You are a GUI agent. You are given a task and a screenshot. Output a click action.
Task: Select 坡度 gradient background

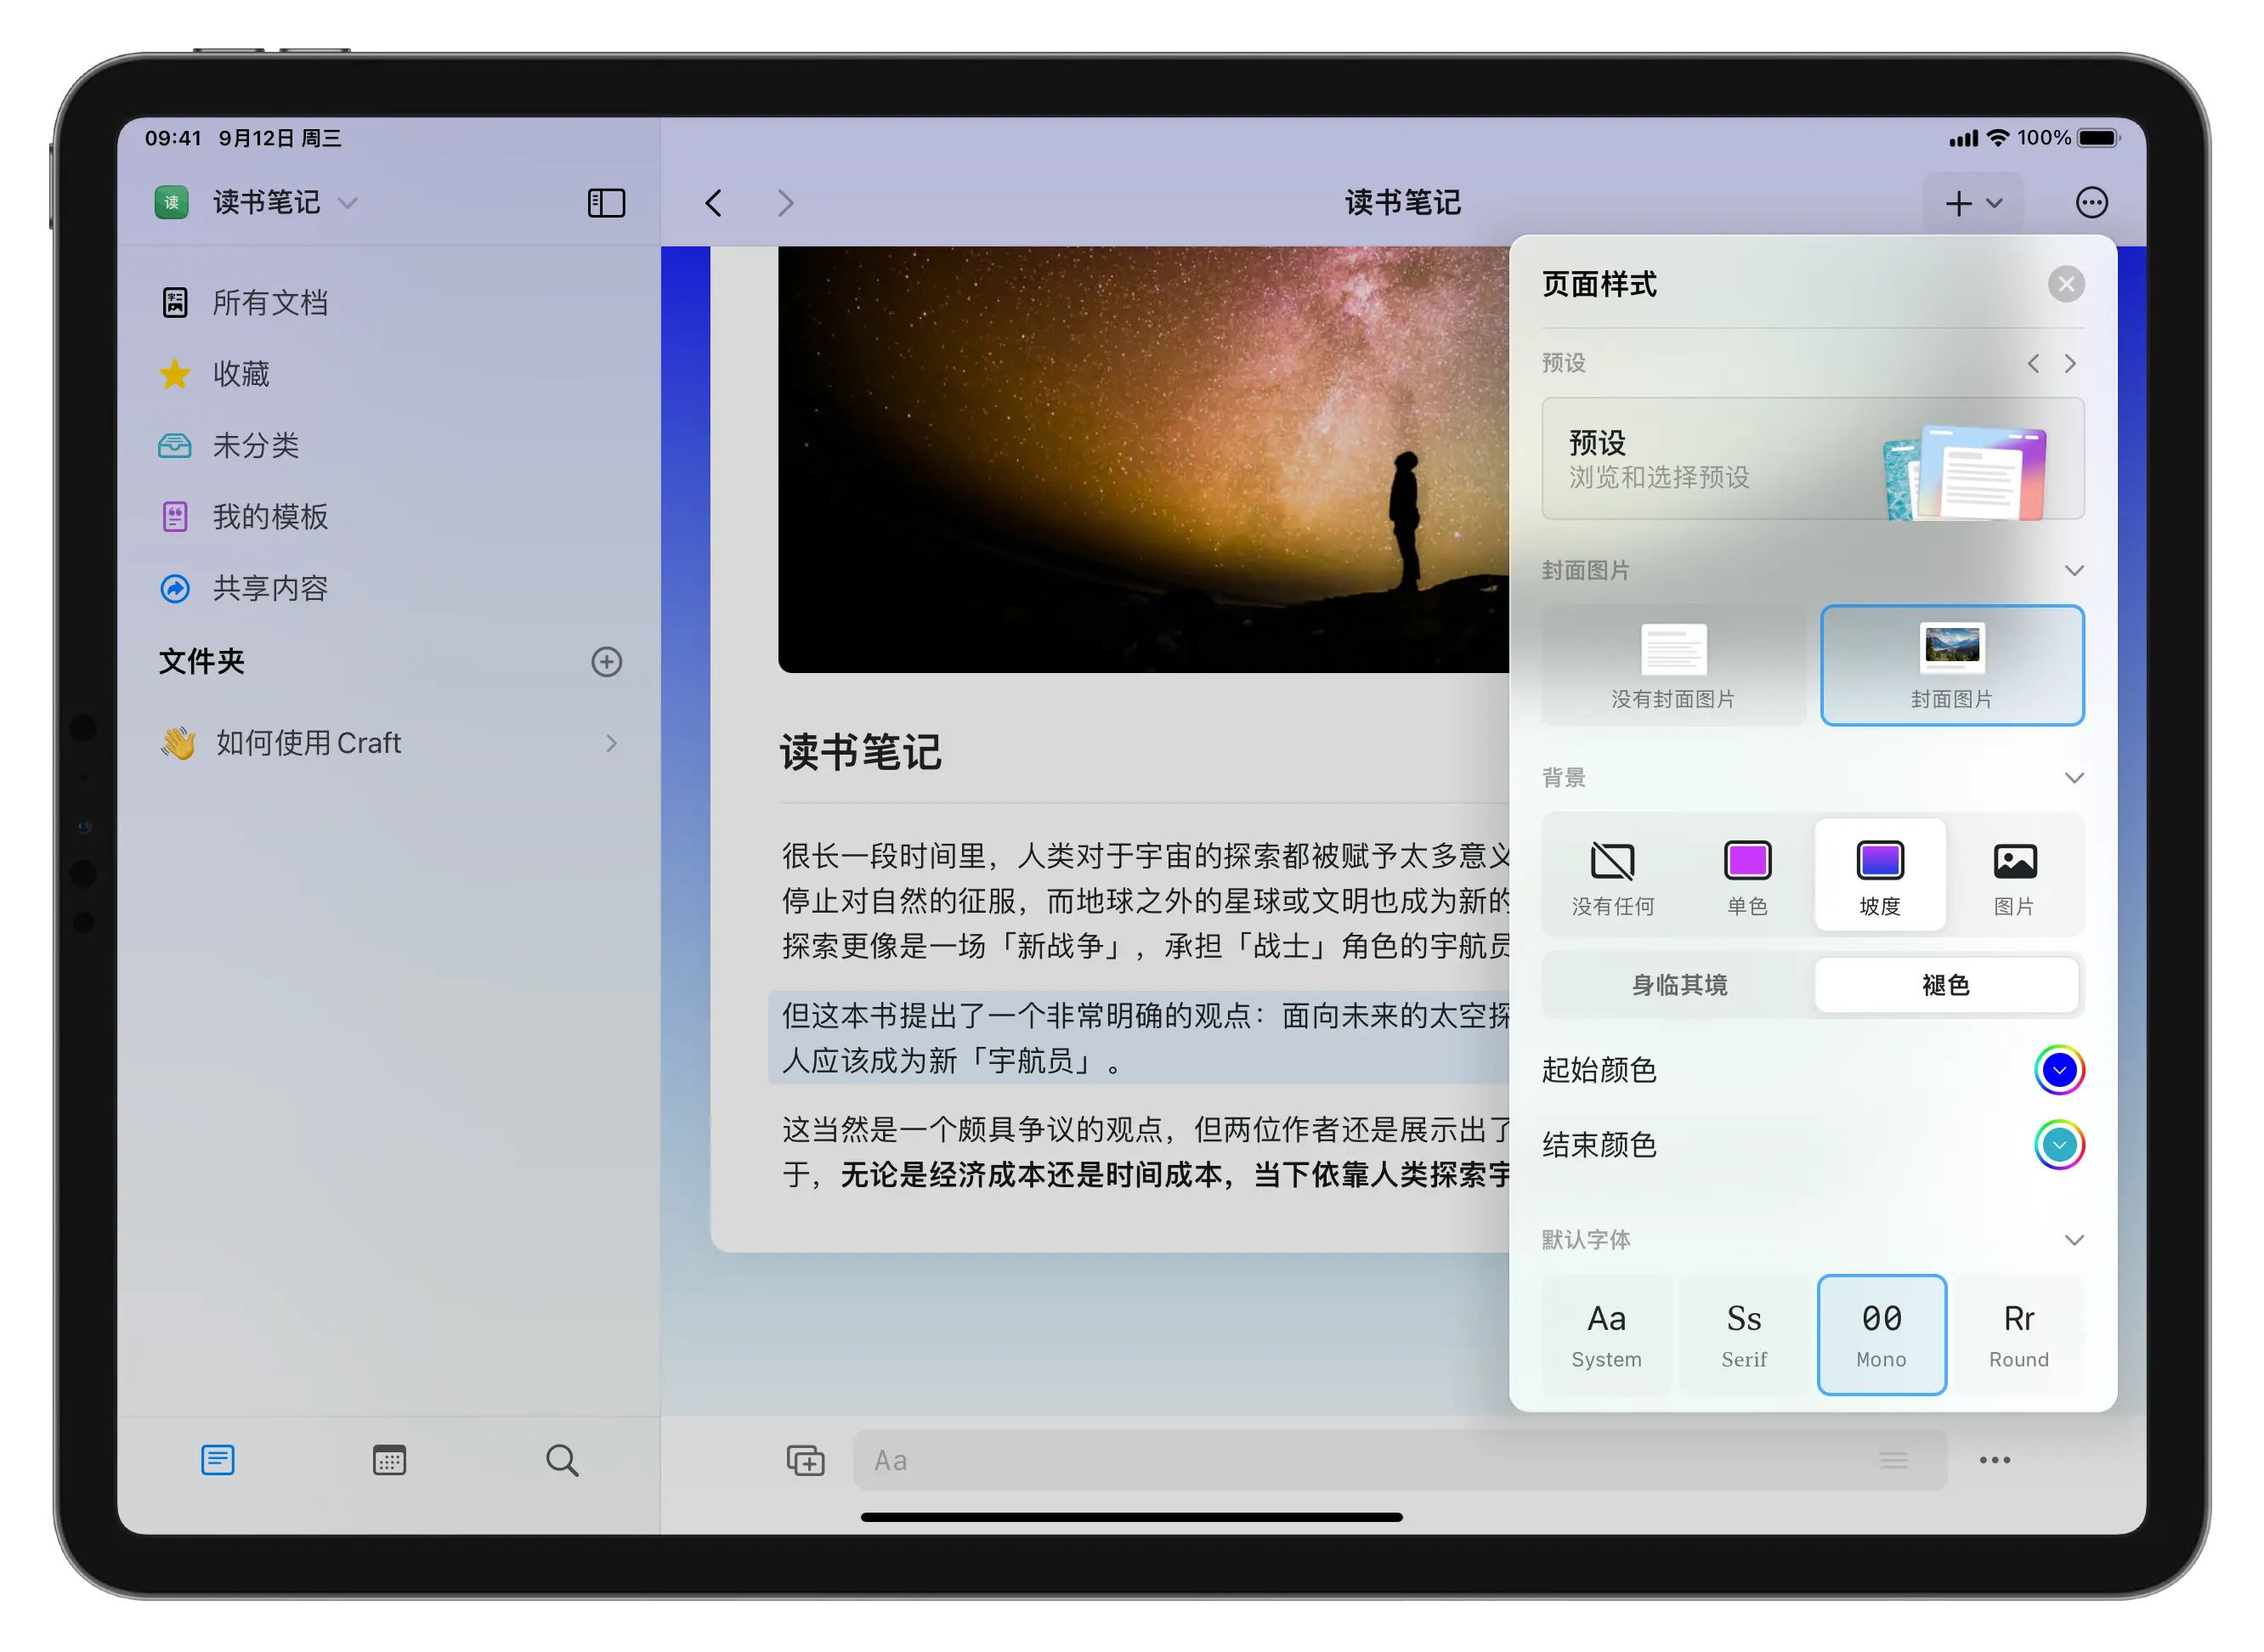pyautogui.click(x=1880, y=877)
